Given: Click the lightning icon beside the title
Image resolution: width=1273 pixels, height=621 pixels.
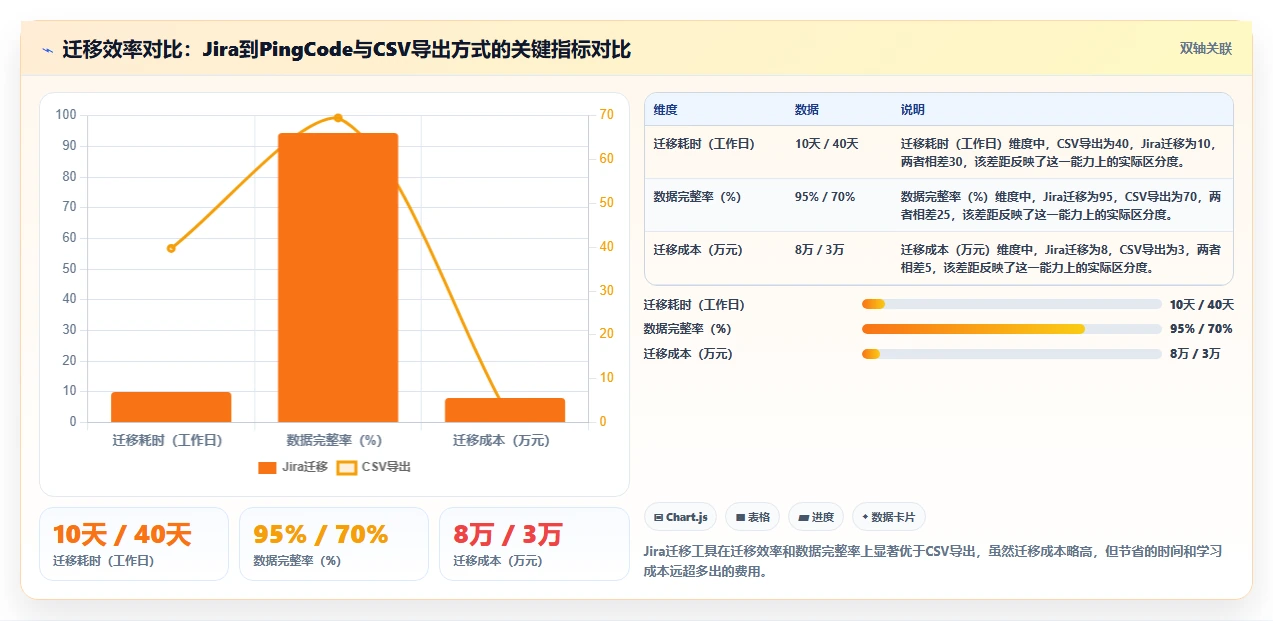Looking at the screenshot, I should 47,50.
